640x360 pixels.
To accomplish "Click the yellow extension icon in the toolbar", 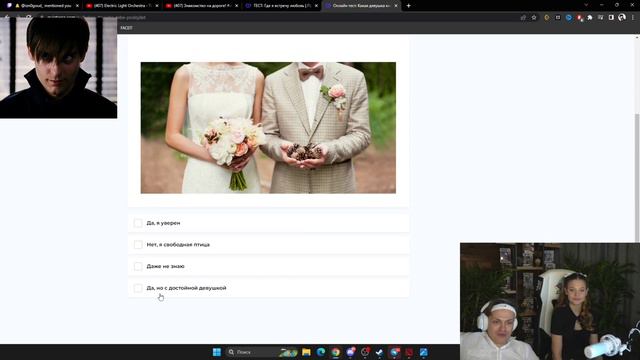I will (547, 18).
